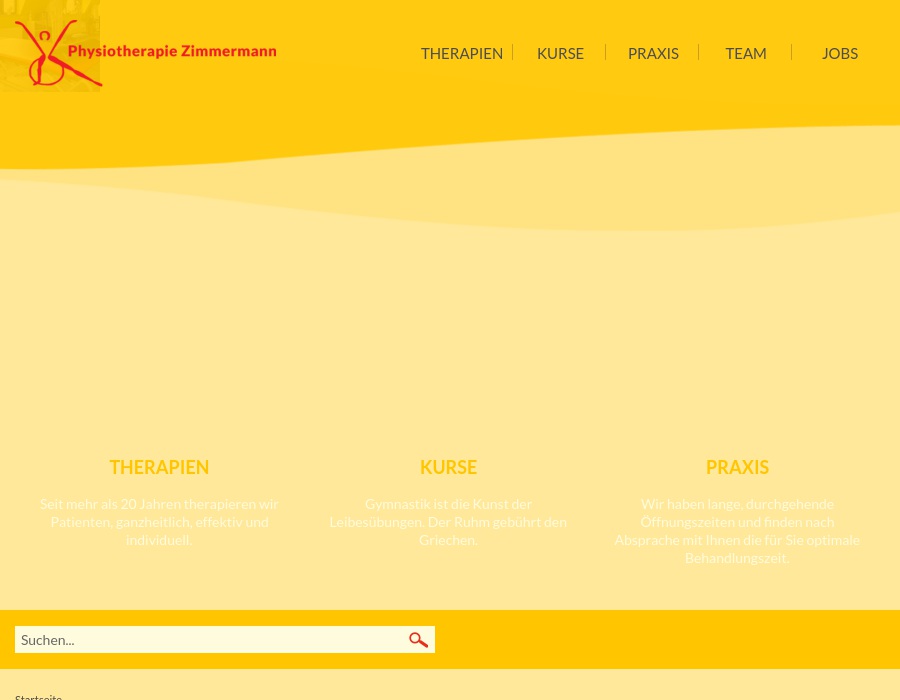Open the PRAXIS menu item
The width and height of the screenshot is (900, 700).
coord(653,53)
